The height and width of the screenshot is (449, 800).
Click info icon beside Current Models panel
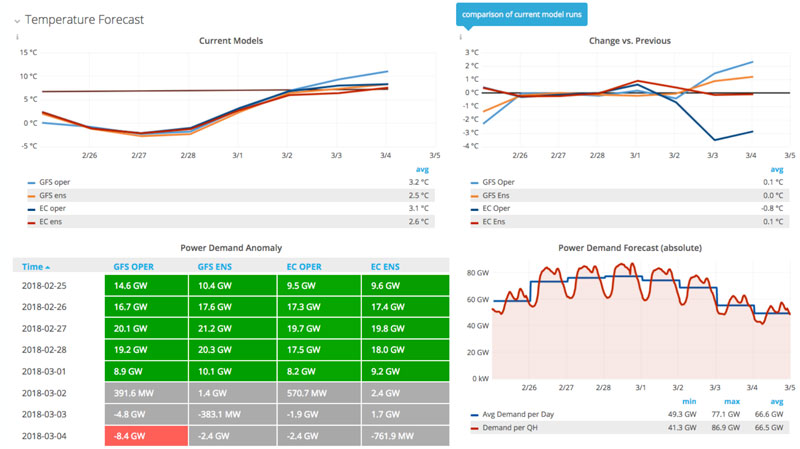(x=17, y=37)
